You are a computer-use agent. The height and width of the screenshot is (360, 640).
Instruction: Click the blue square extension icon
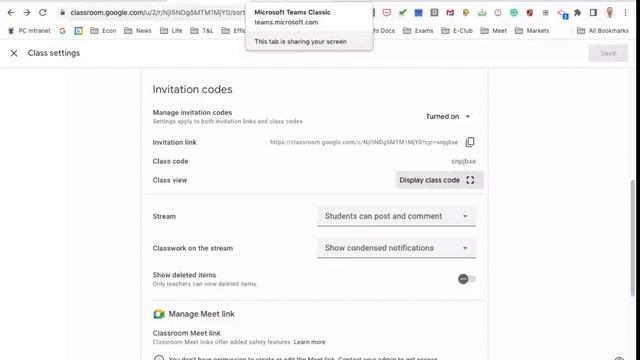(x=418, y=13)
